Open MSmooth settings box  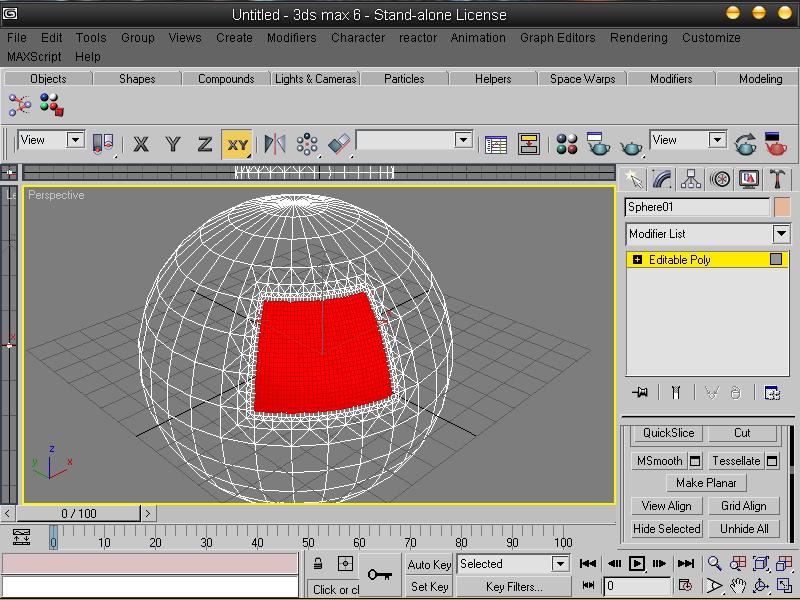click(x=695, y=461)
